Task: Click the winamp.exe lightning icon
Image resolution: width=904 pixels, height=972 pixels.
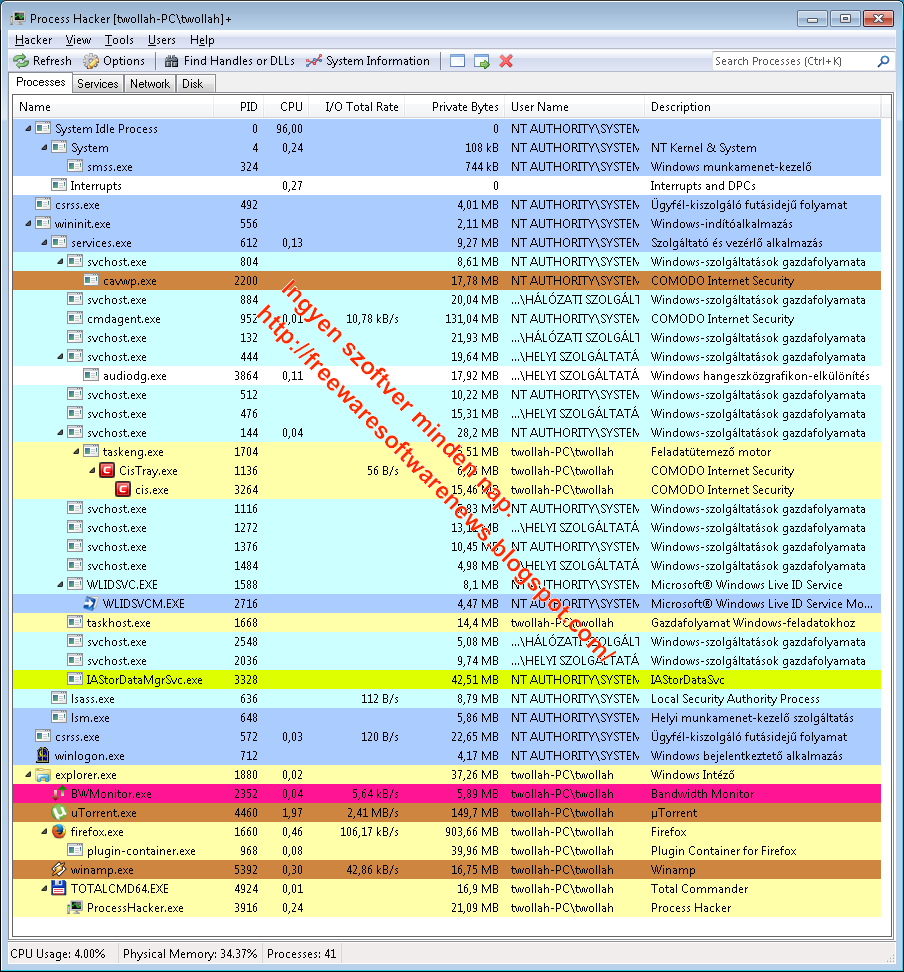Action: (x=59, y=870)
